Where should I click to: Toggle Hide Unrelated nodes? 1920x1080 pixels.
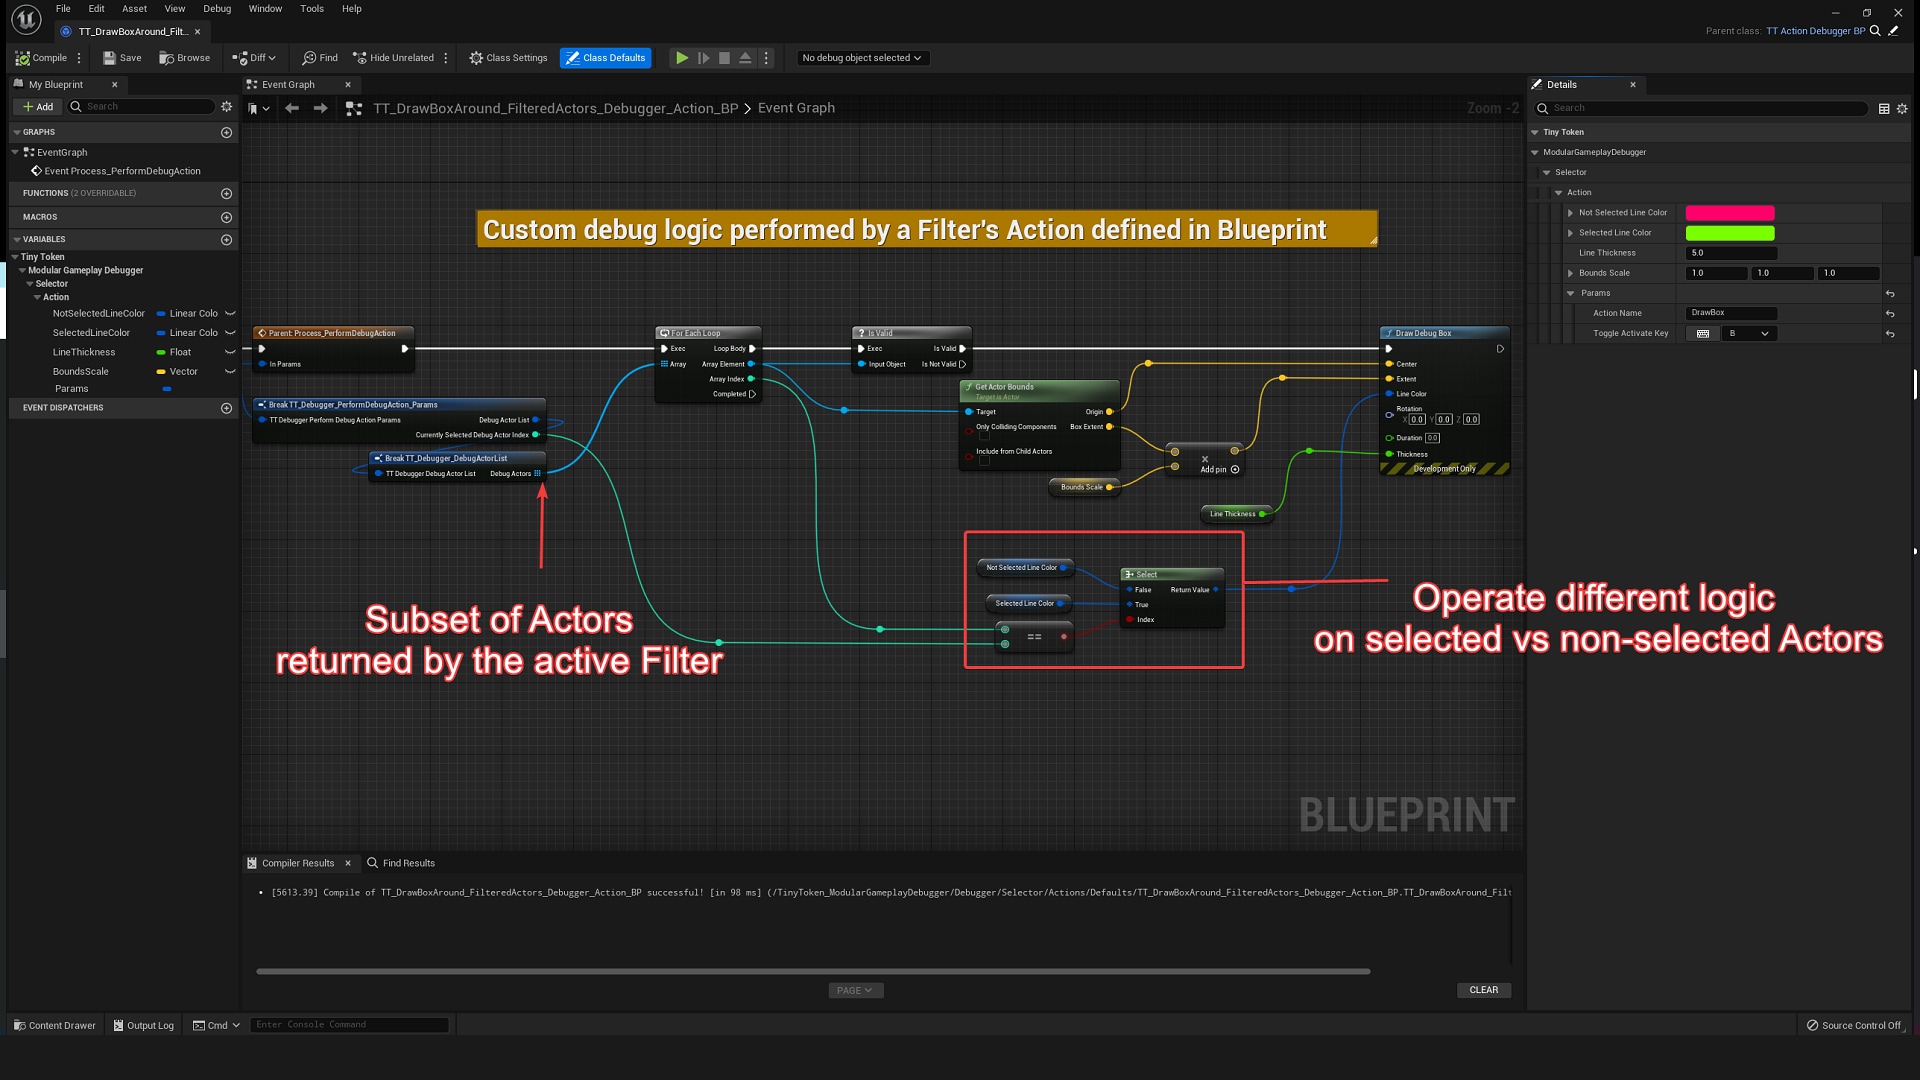(x=394, y=57)
